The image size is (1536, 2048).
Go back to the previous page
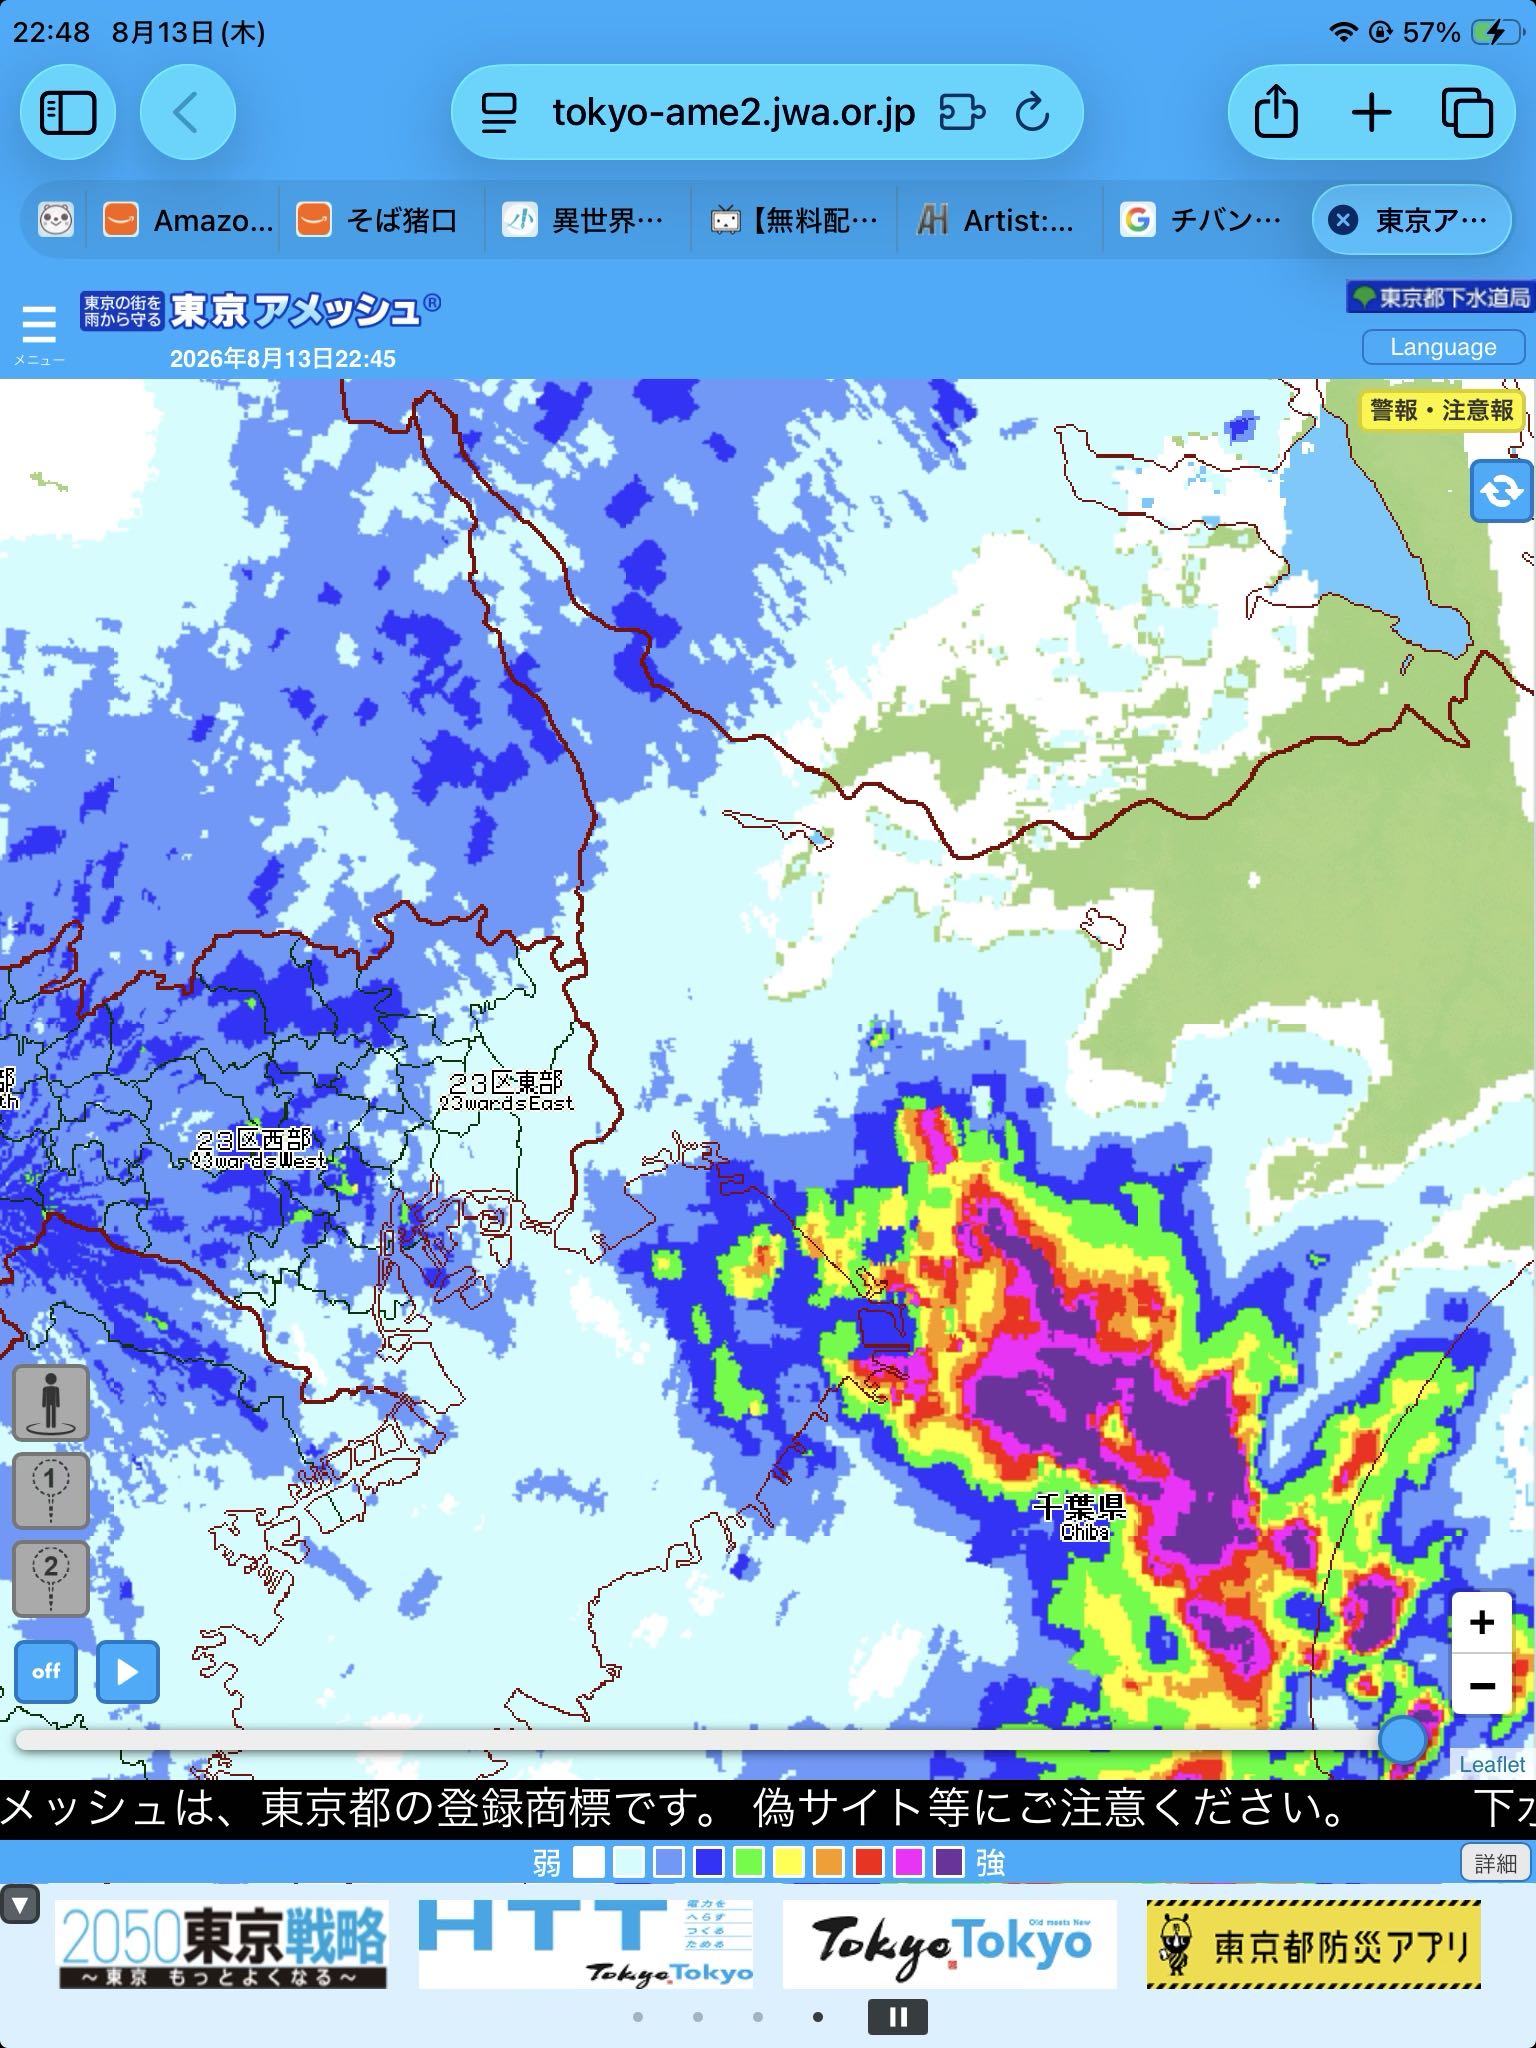pyautogui.click(x=187, y=112)
